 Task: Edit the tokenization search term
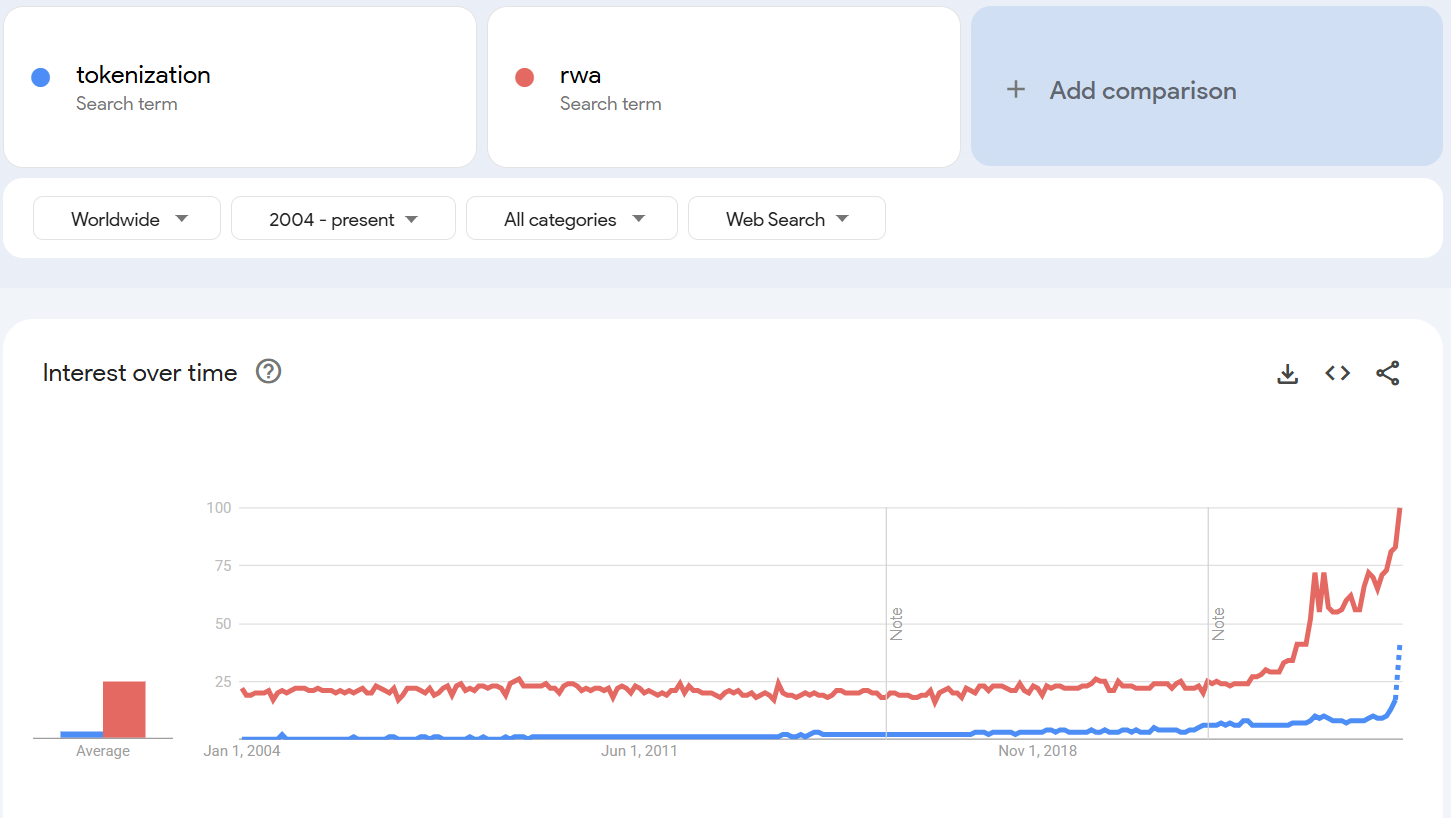tap(143, 76)
